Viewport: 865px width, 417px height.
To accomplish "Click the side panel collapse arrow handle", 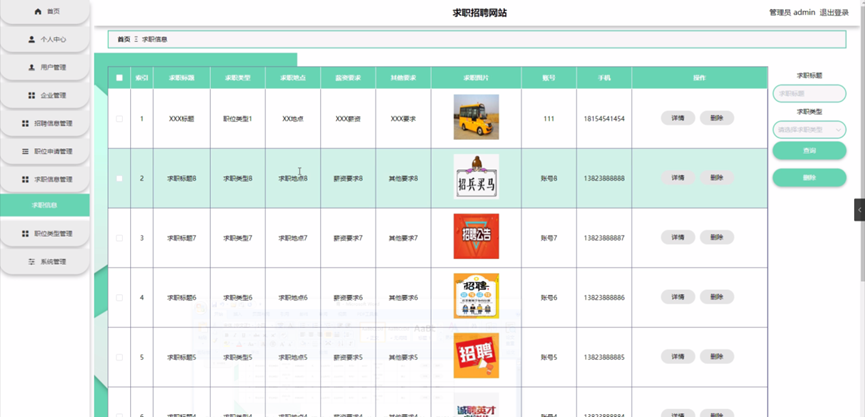I will pyautogui.click(x=859, y=210).
